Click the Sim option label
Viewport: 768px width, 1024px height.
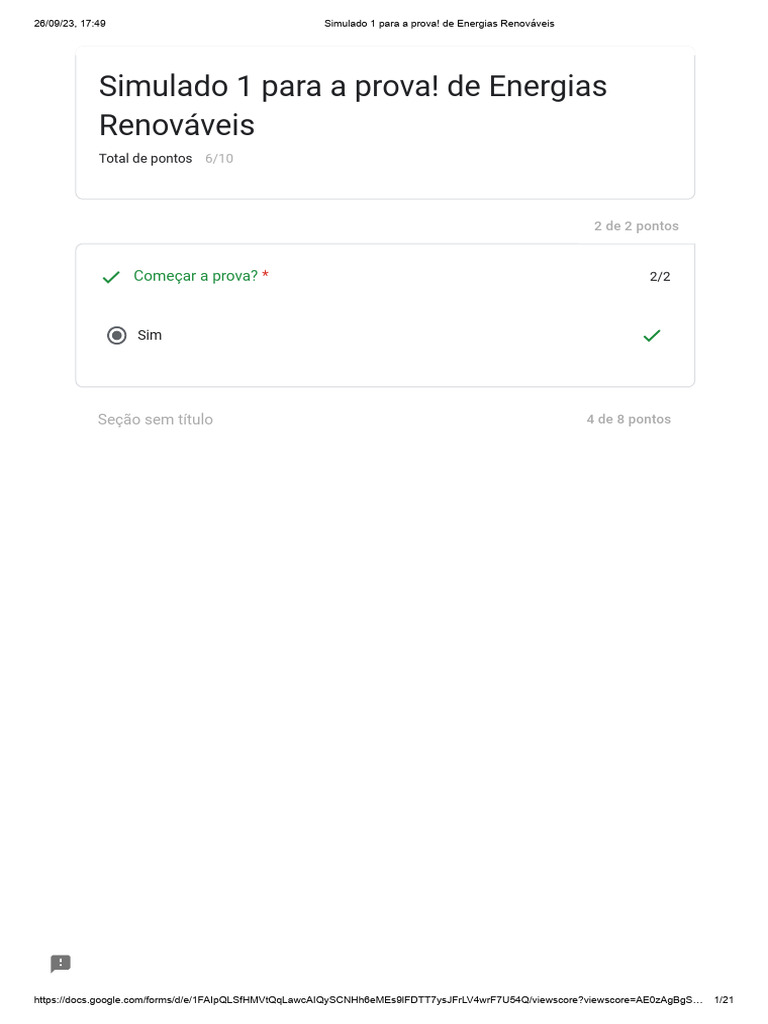pos(149,336)
